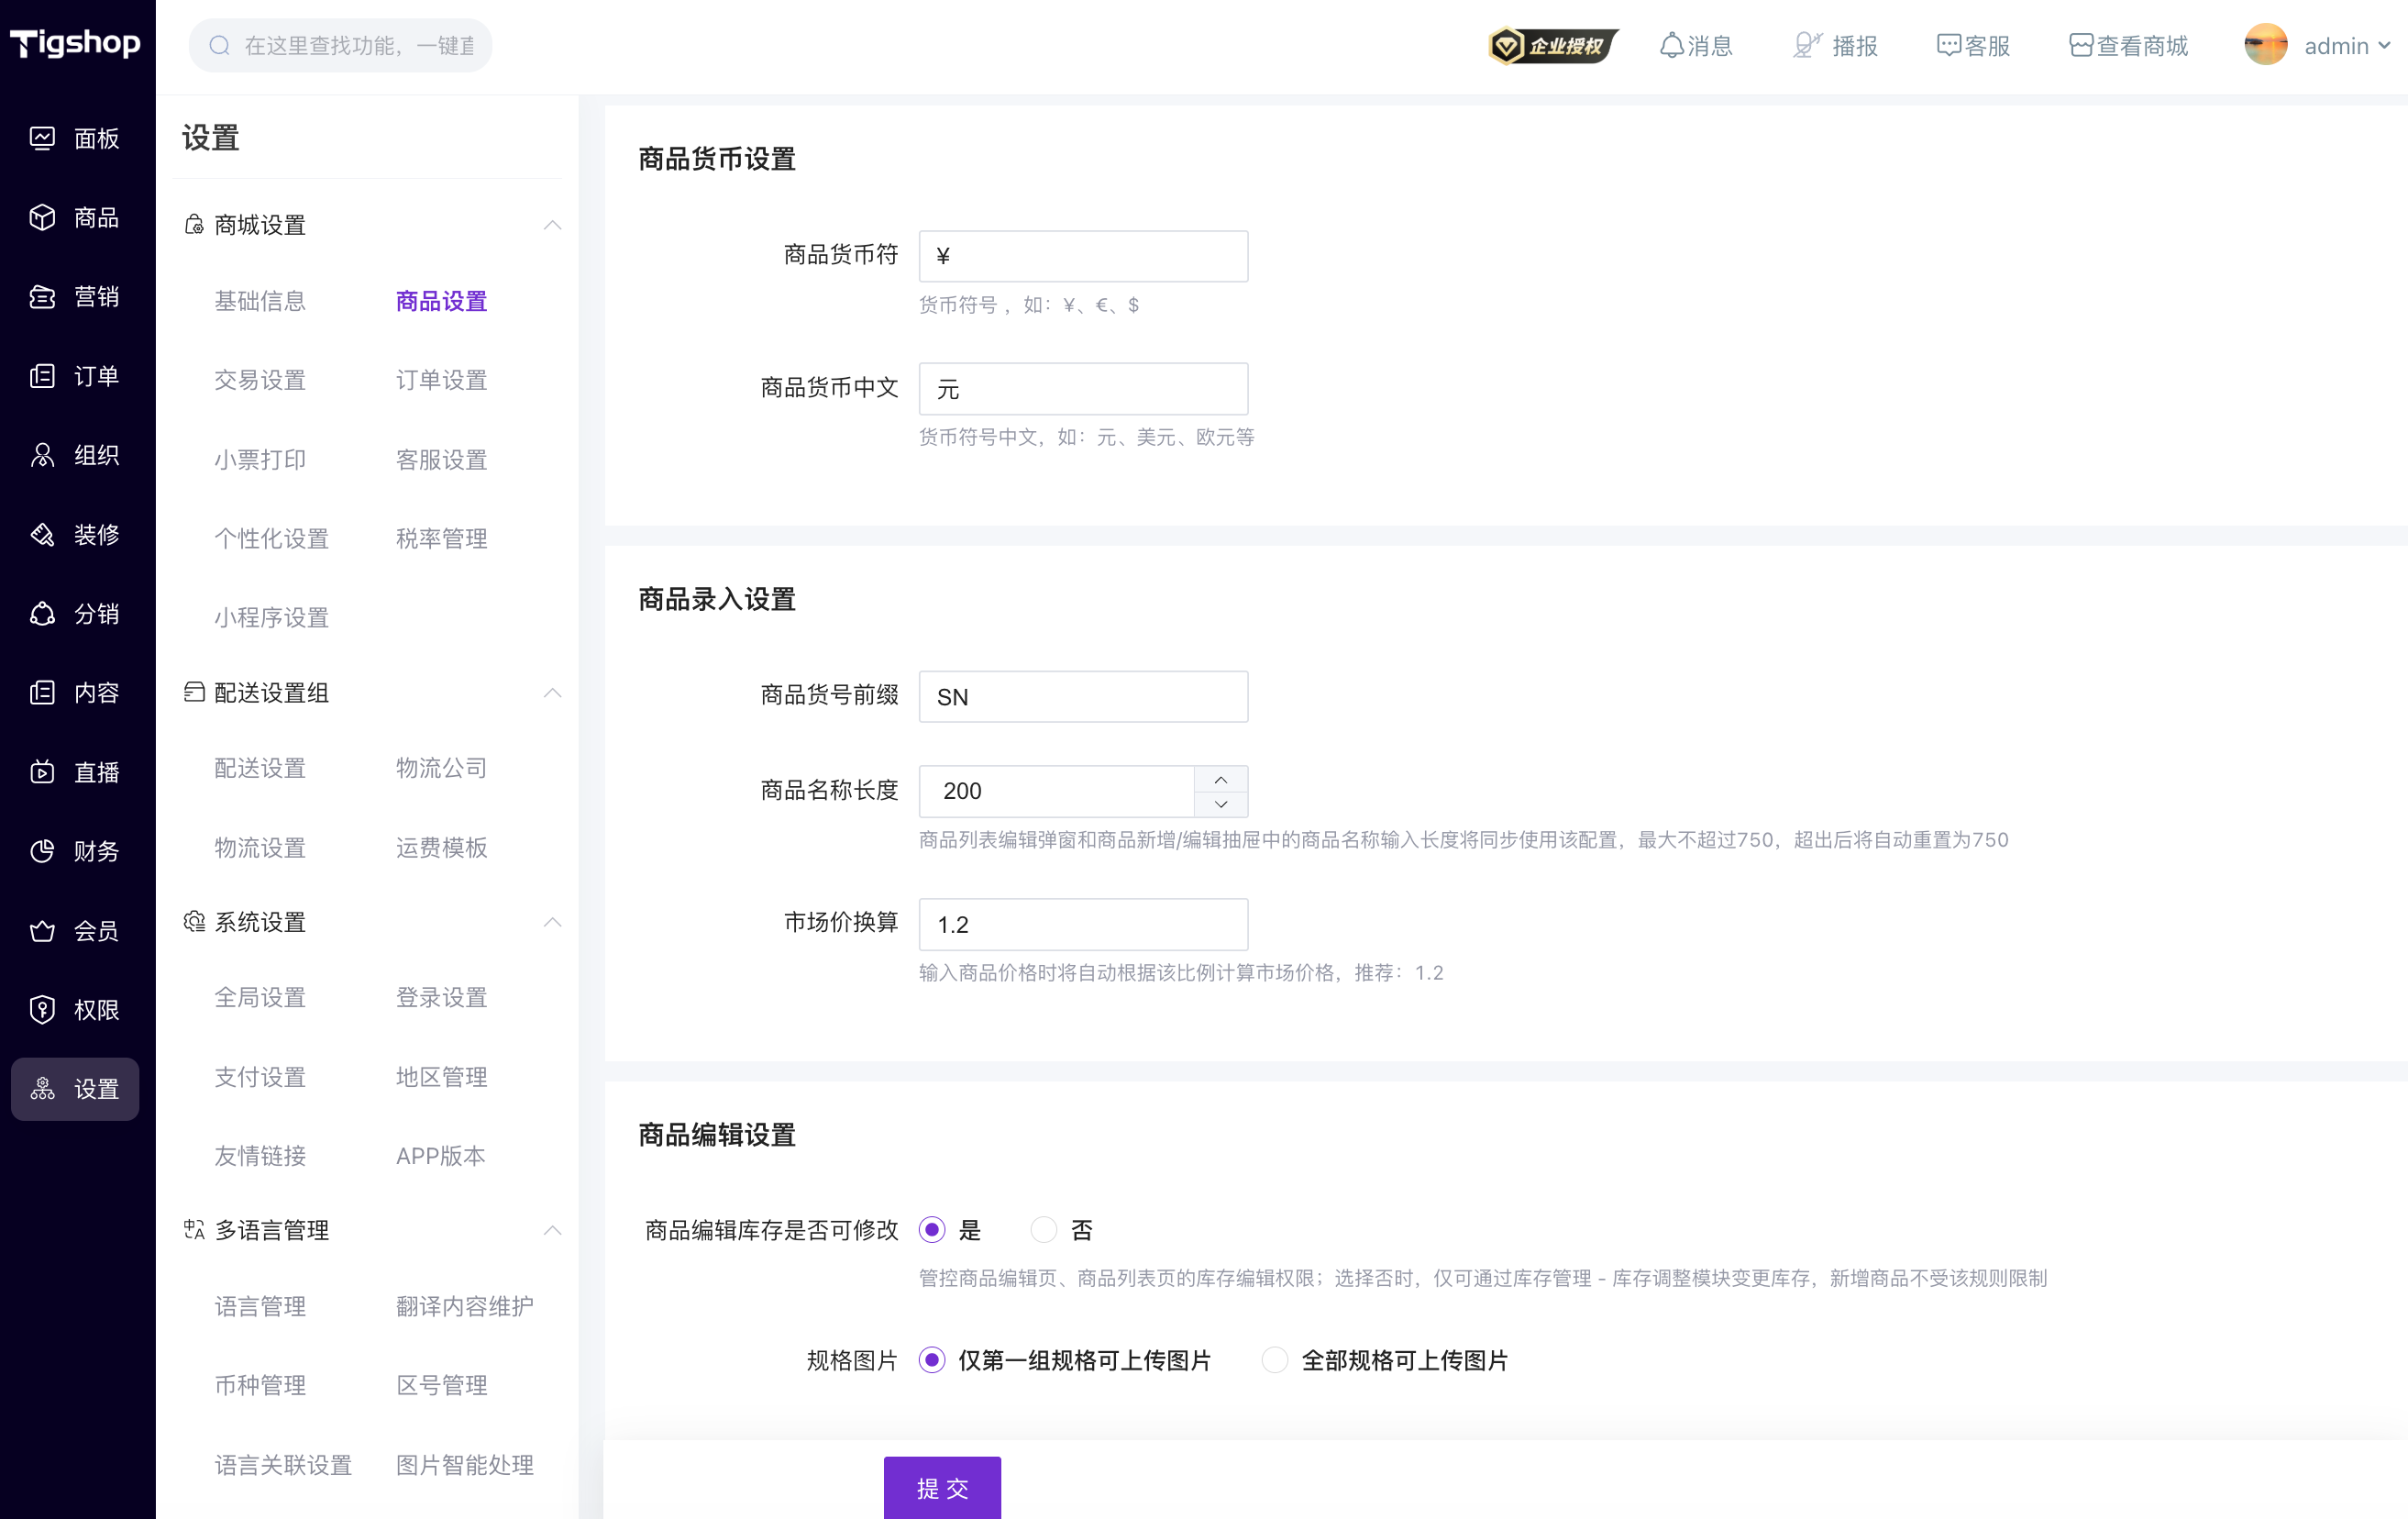The width and height of the screenshot is (2408, 1519).
Task: Click the 设置 settings icon in sidebar
Action: (42, 1089)
